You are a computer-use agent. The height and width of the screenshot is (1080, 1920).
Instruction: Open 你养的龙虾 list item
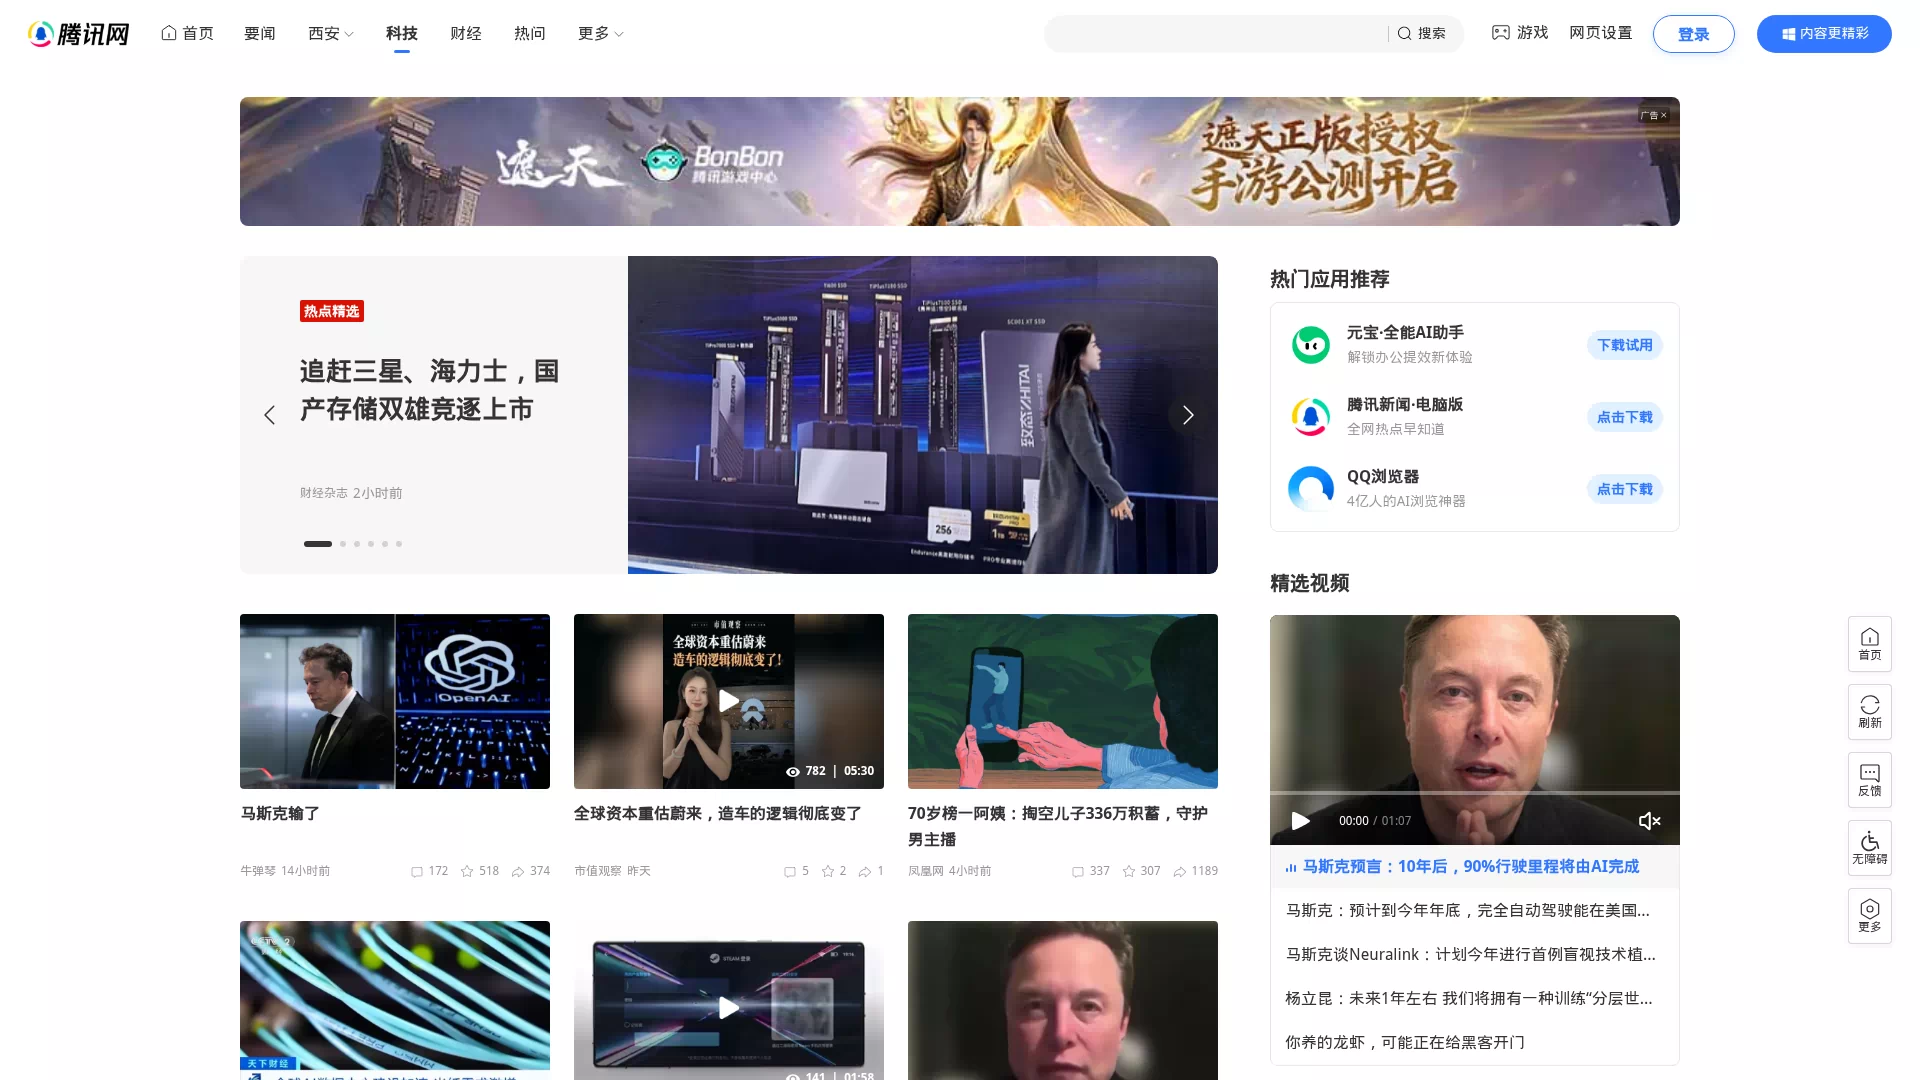pos(1405,1042)
